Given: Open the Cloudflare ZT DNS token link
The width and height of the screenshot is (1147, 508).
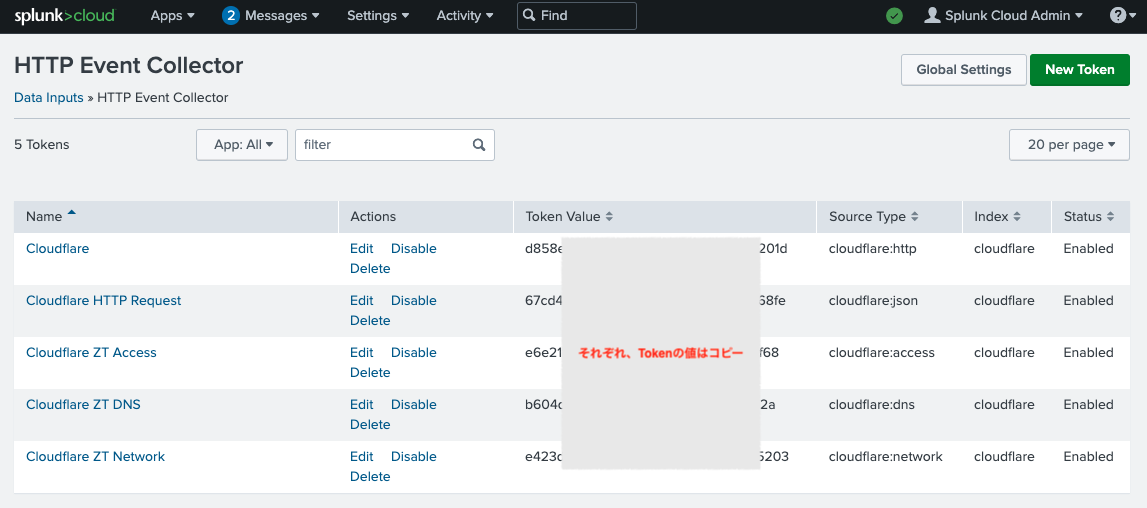Looking at the screenshot, I should click(x=83, y=405).
